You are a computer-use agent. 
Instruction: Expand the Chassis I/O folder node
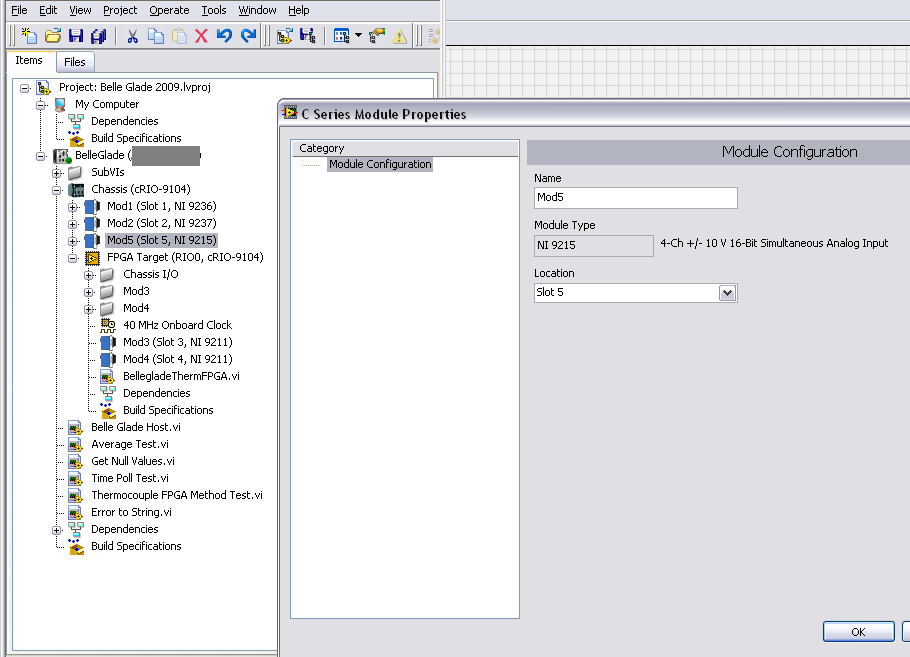[x=89, y=275]
